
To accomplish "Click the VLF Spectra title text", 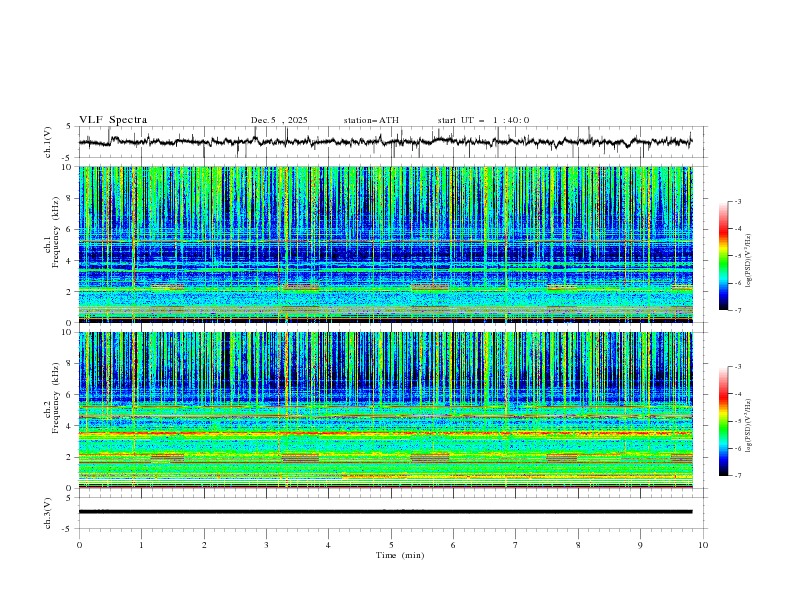I will pyautogui.click(x=113, y=120).
